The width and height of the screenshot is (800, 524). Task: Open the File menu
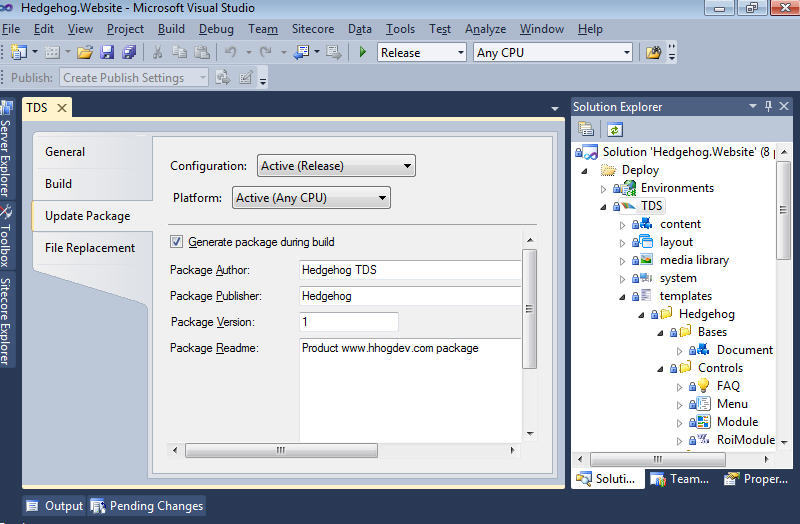[11, 29]
